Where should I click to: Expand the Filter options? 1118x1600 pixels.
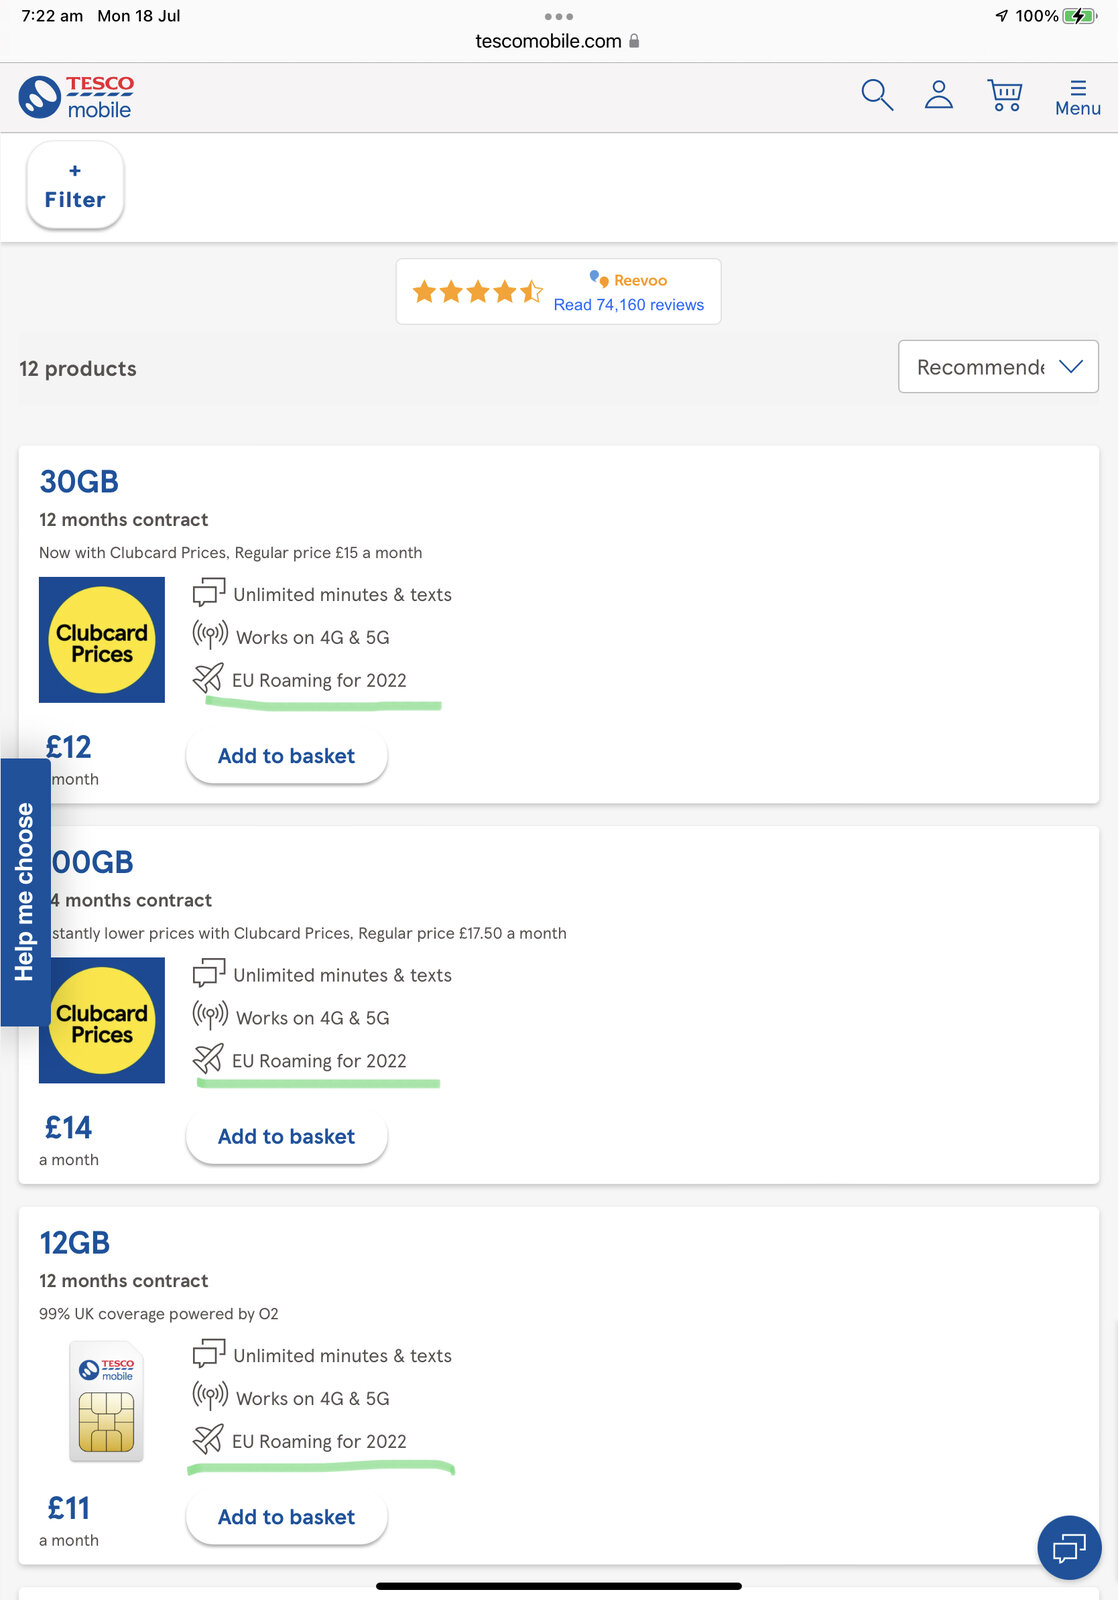point(75,186)
